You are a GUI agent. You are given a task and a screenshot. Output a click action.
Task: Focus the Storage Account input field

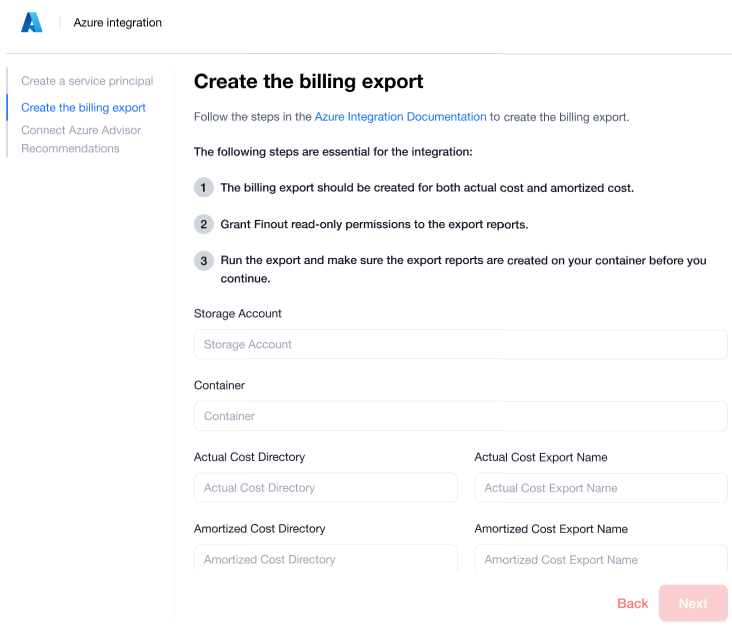click(x=460, y=345)
